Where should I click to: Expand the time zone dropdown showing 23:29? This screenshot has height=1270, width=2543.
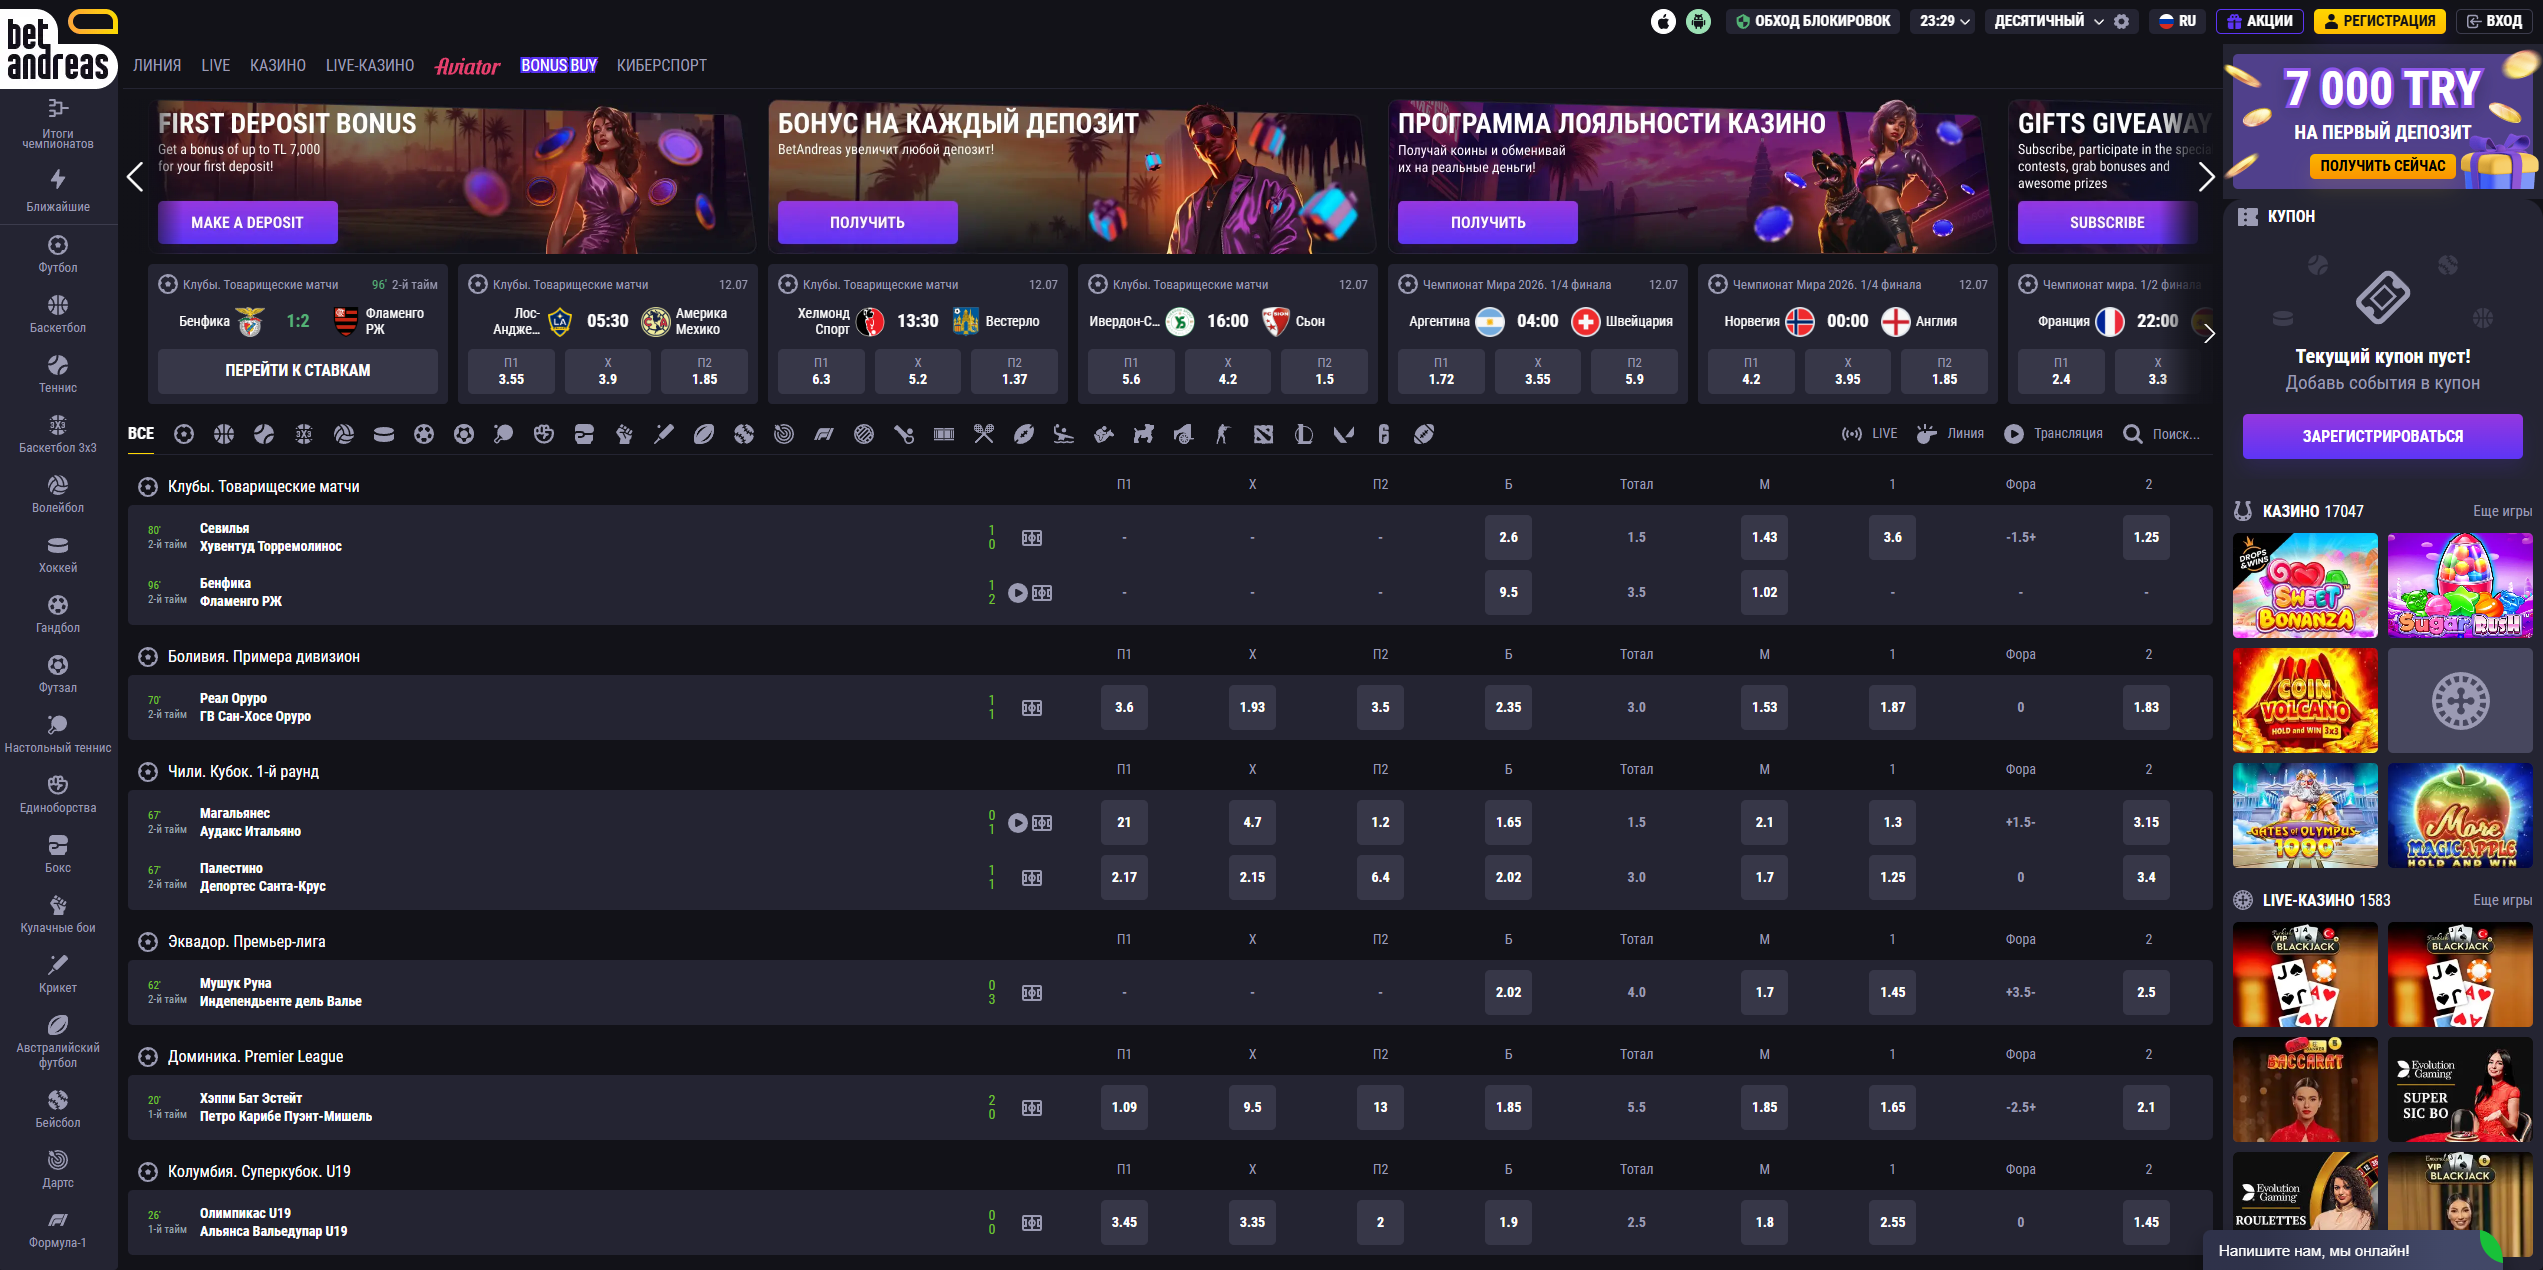(1944, 21)
